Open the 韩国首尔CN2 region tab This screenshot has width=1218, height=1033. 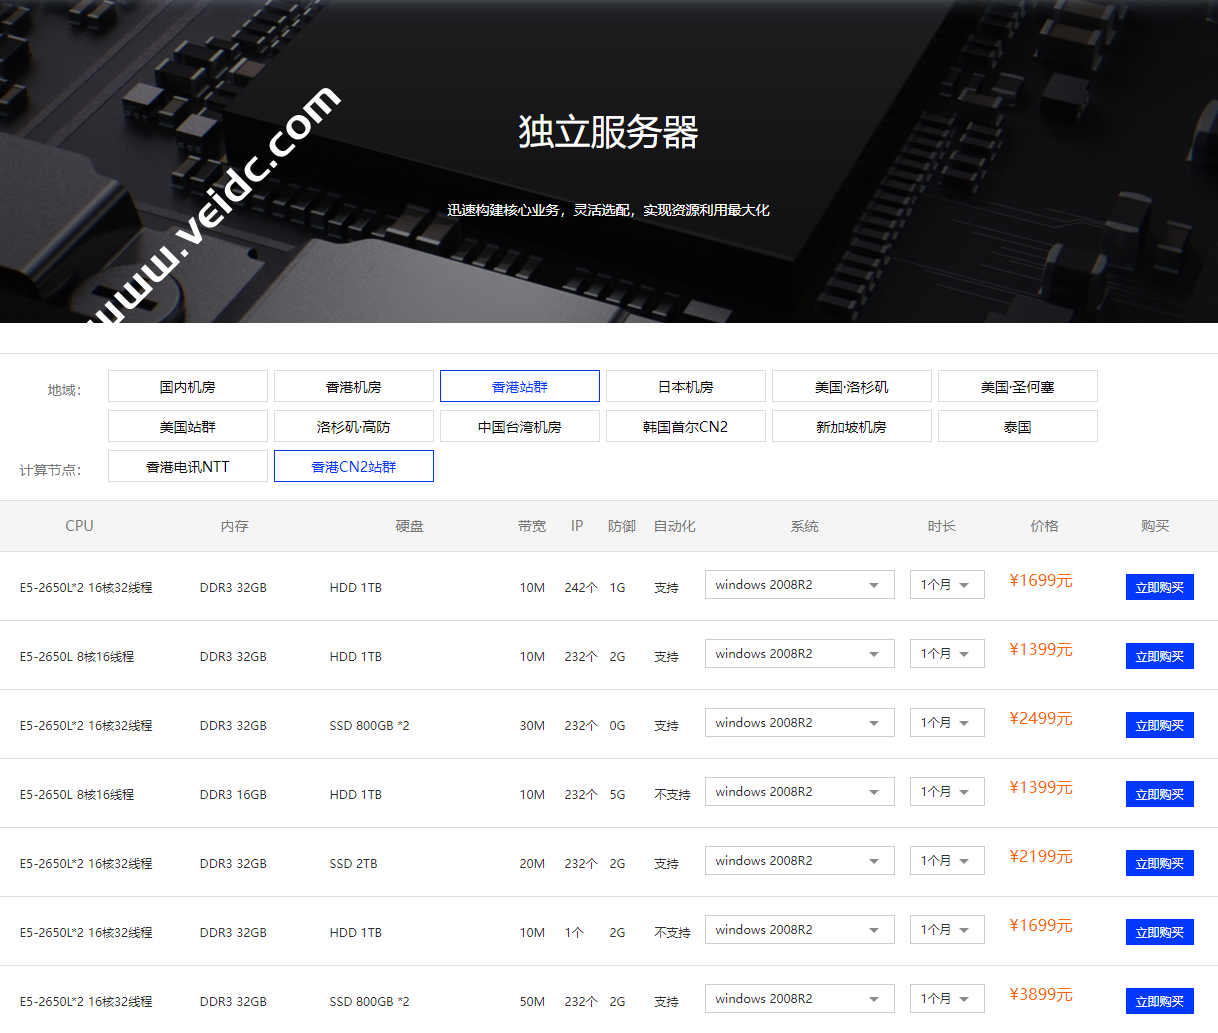click(685, 426)
